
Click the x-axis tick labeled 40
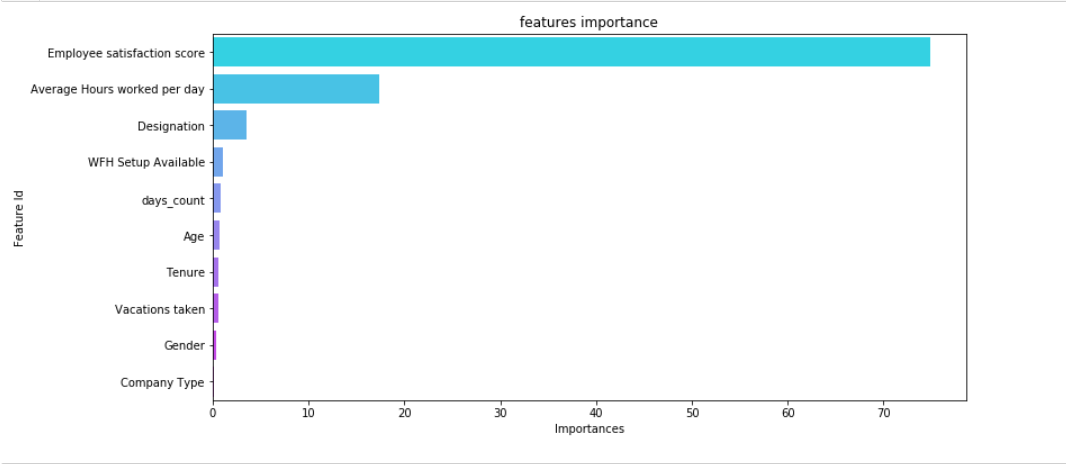[x=596, y=412]
